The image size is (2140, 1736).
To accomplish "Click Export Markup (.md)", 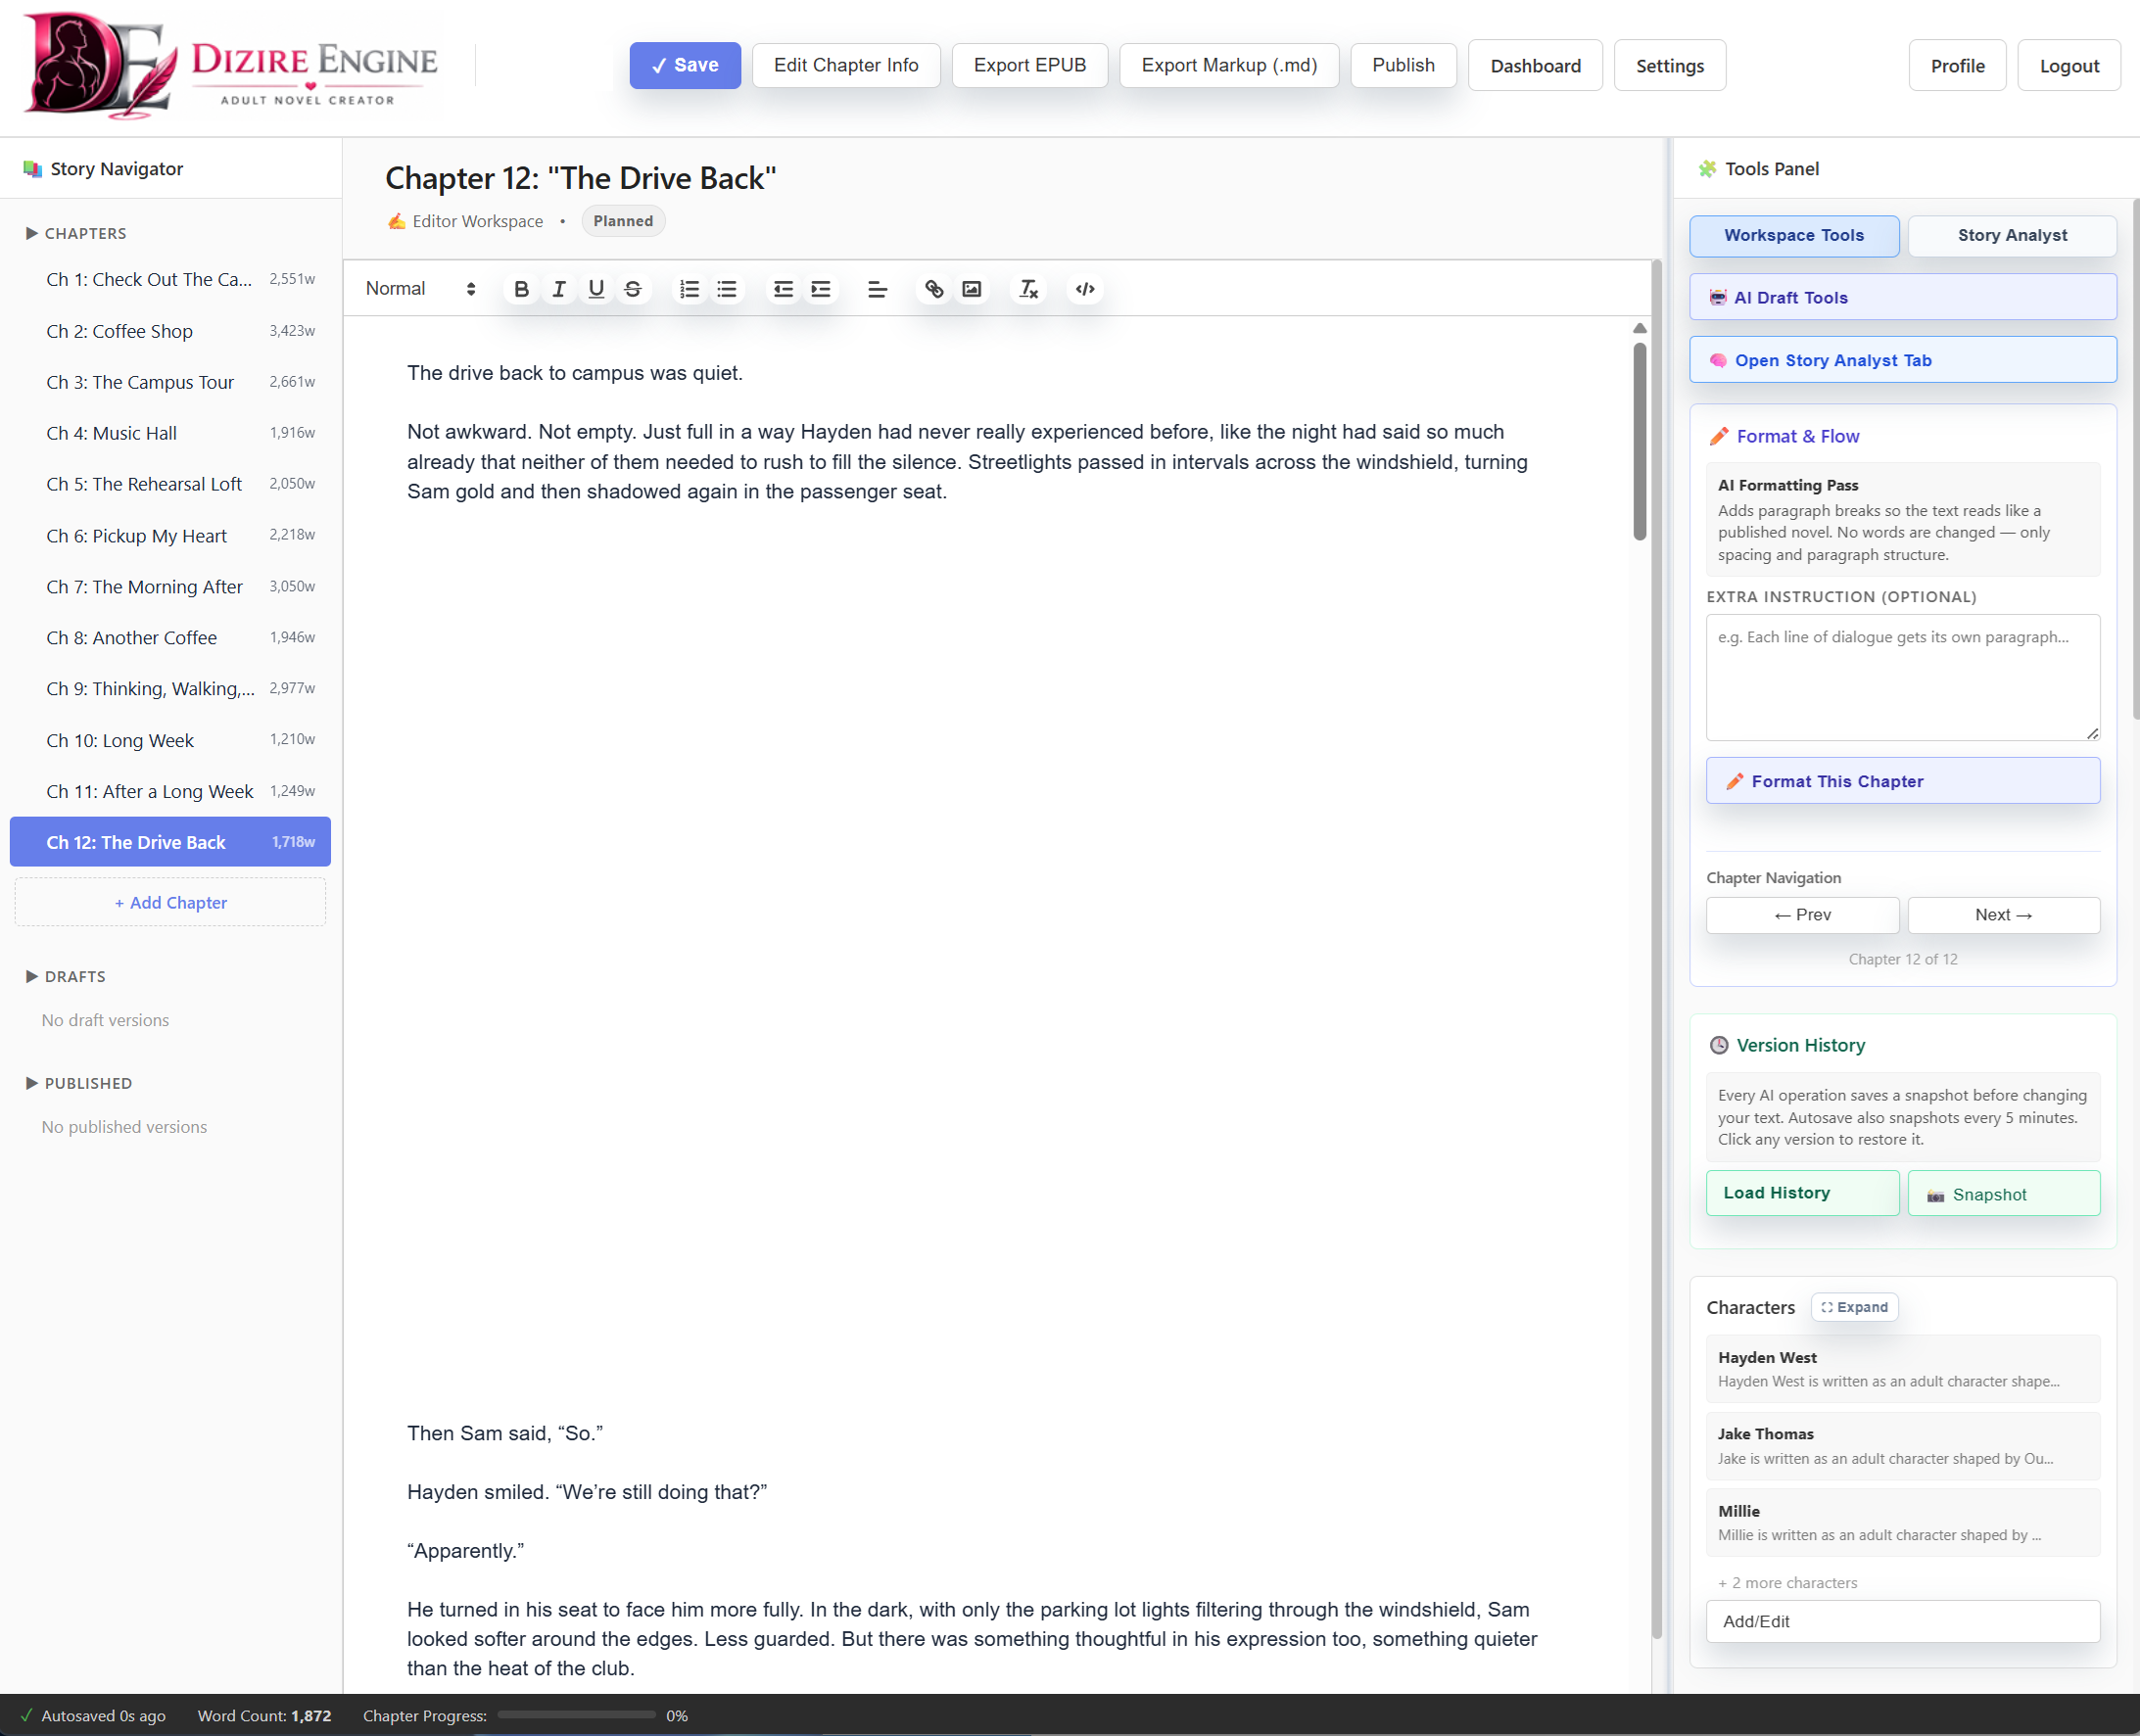I will tap(1229, 65).
